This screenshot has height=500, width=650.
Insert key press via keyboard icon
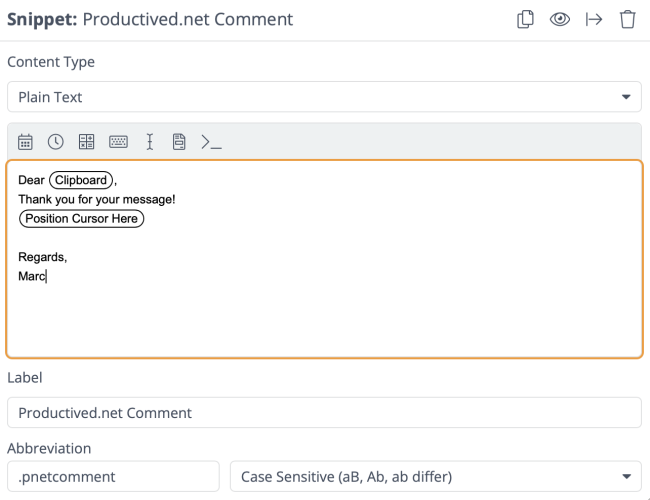[x=118, y=142]
